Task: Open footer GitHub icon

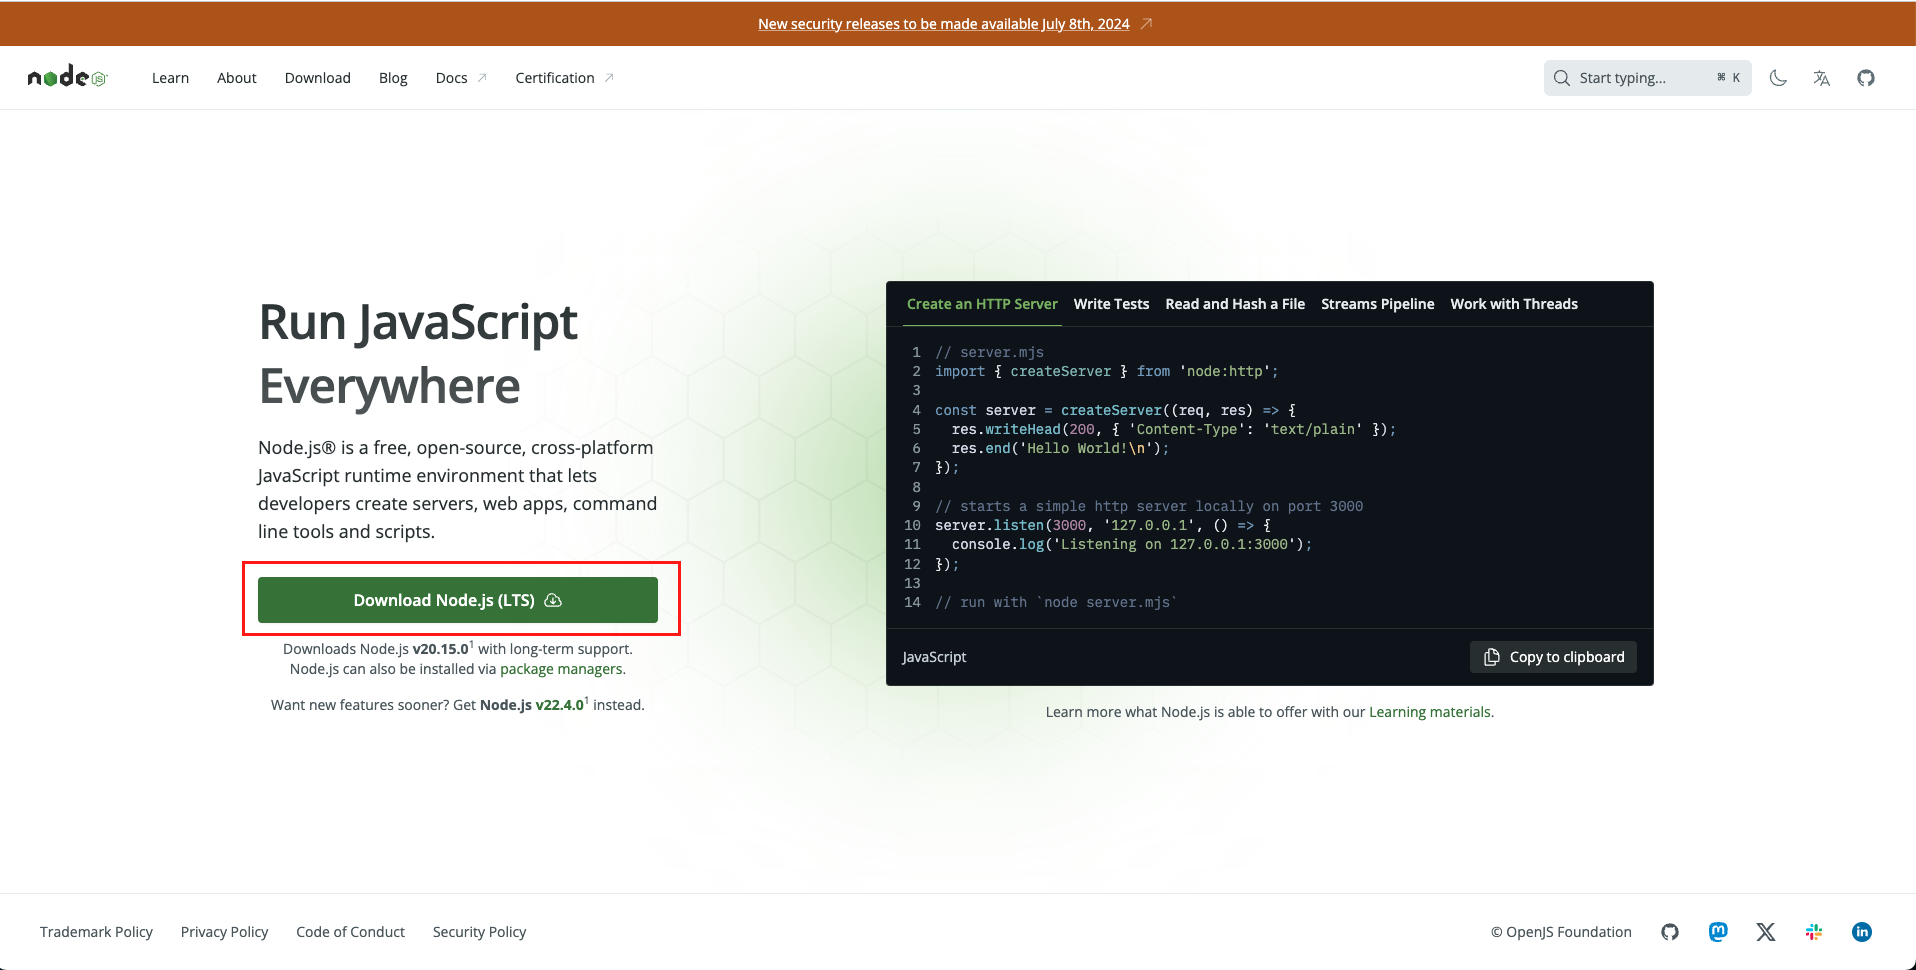Action: [1670, 932]
